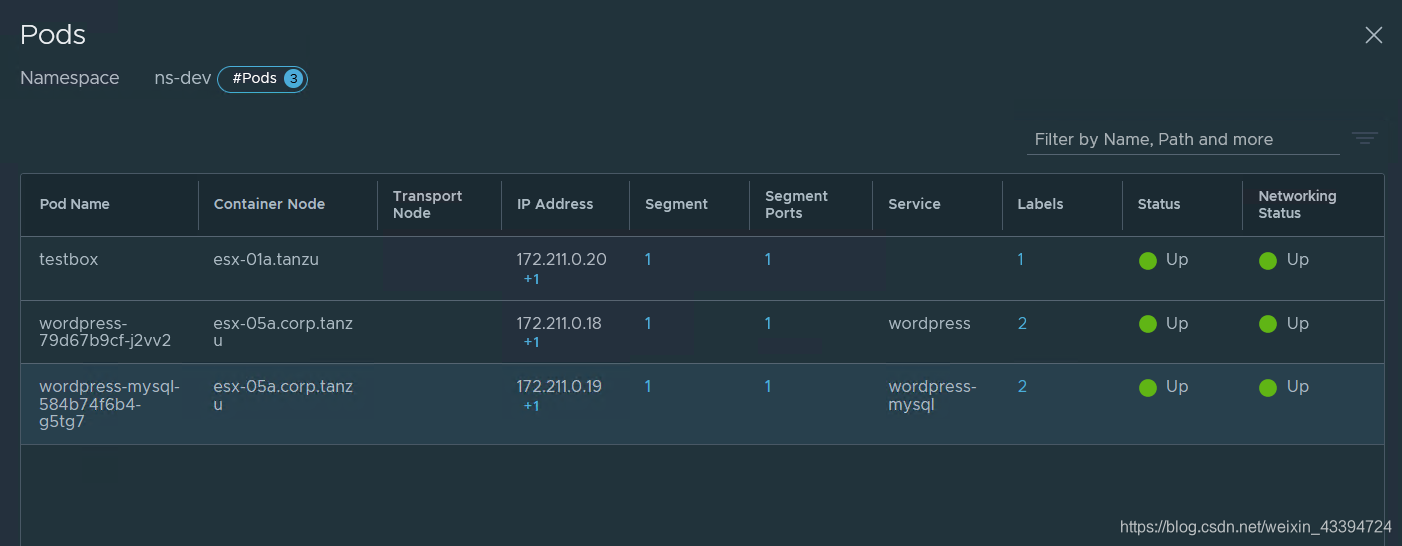Expand +1 more IPs for testbox
Image resolution: width=1402 pixels, height=546 pixels.
point(531,279)
